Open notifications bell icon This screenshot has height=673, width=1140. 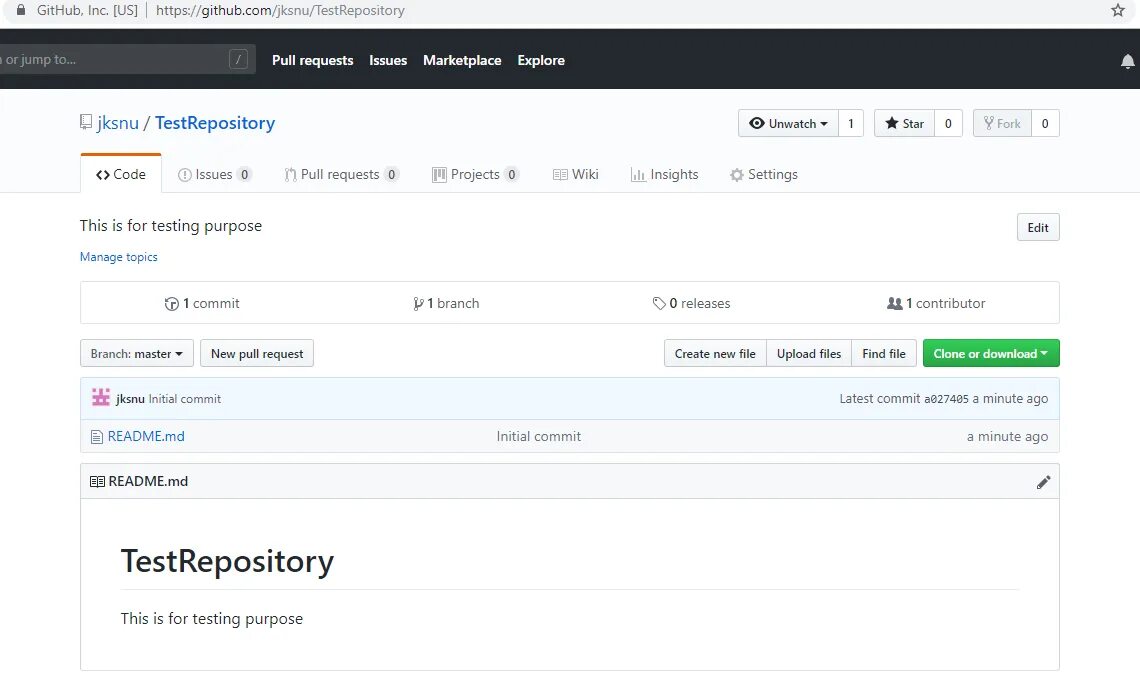pyautogui.click(x=1128, y=61)
